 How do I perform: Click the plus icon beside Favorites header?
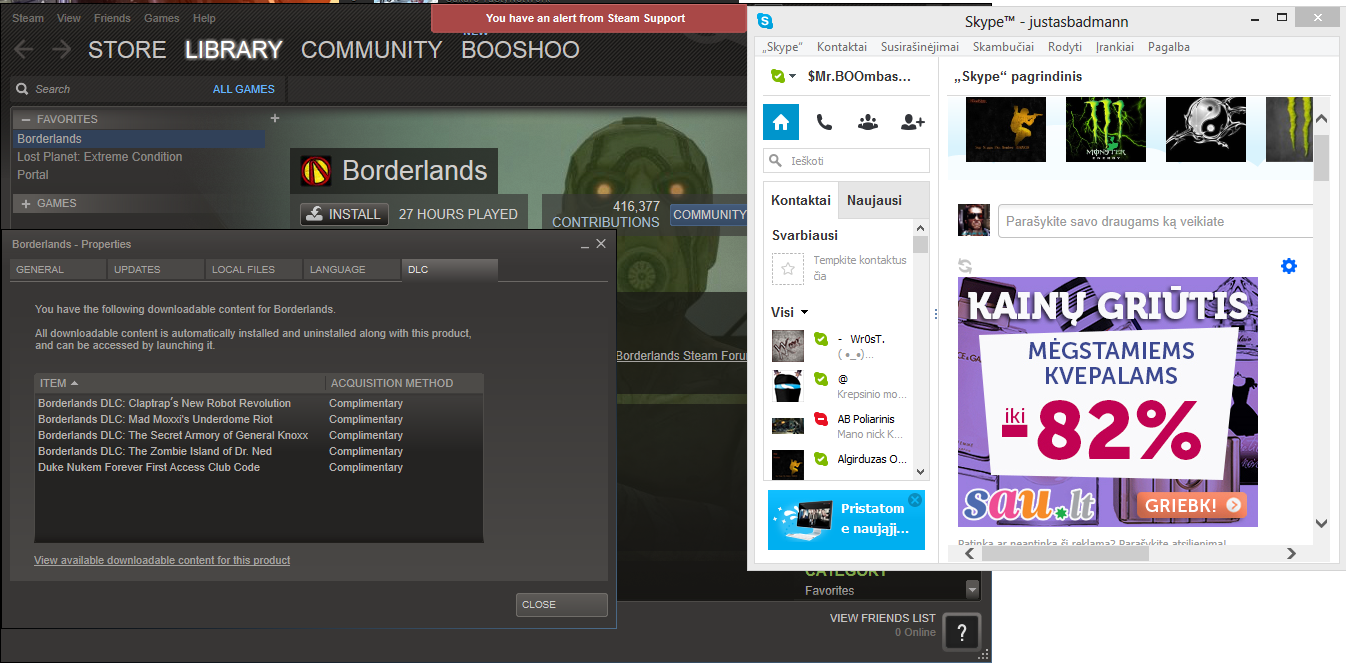pyautogui.click(x=275, y=118)
